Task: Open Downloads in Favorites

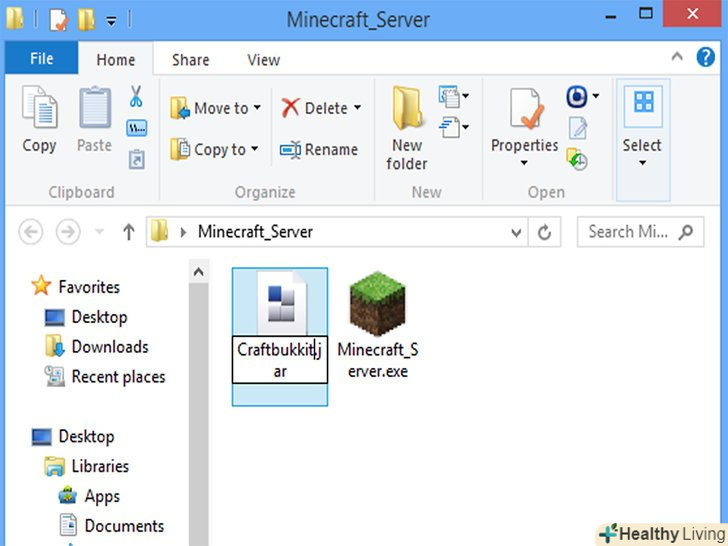Action: point(110,347)
